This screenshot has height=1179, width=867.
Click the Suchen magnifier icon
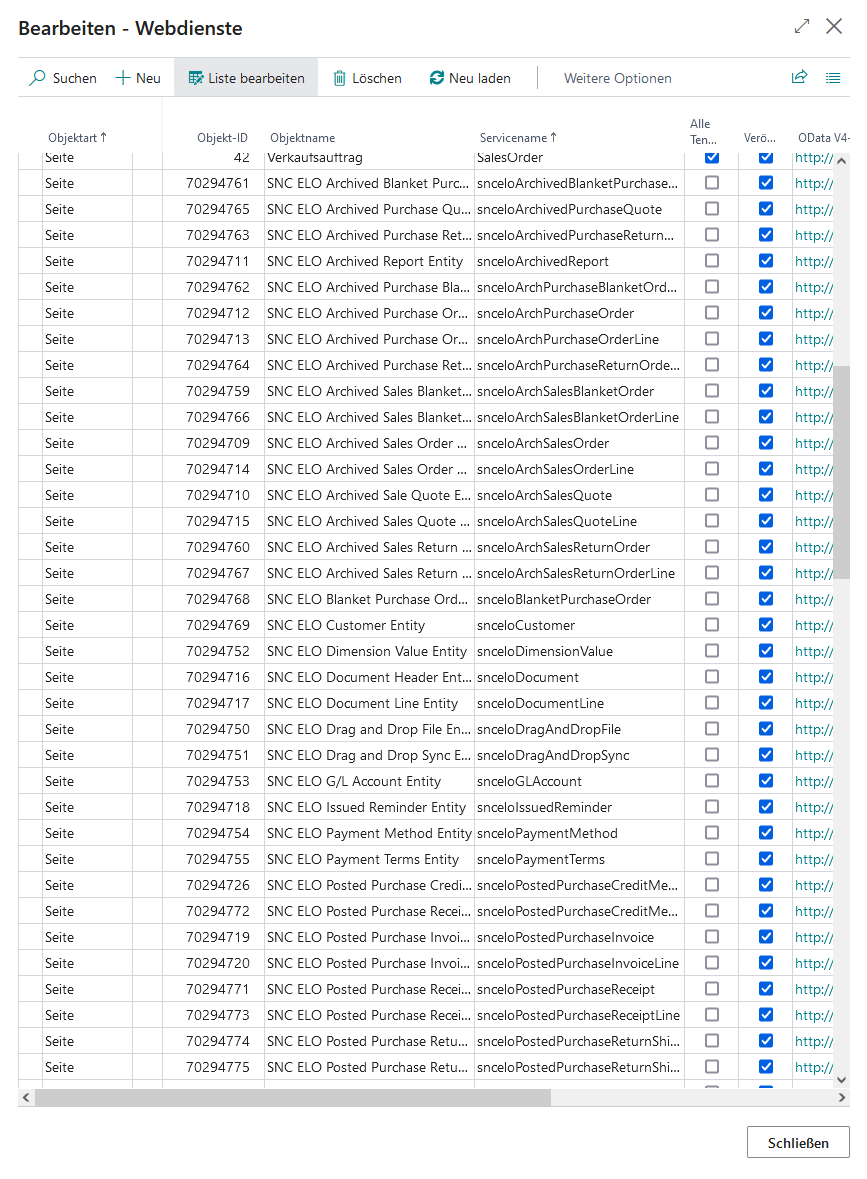(38, 78)
